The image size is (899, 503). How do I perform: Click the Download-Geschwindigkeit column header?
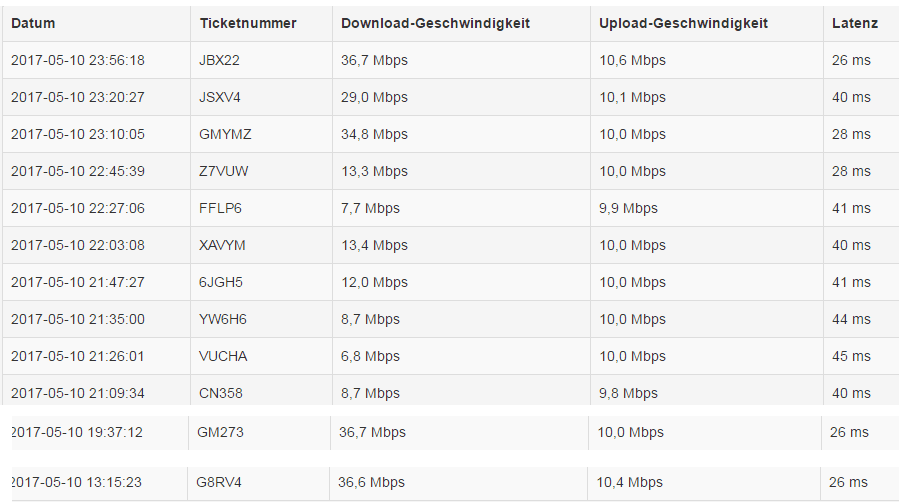click(x=435, y=24)
